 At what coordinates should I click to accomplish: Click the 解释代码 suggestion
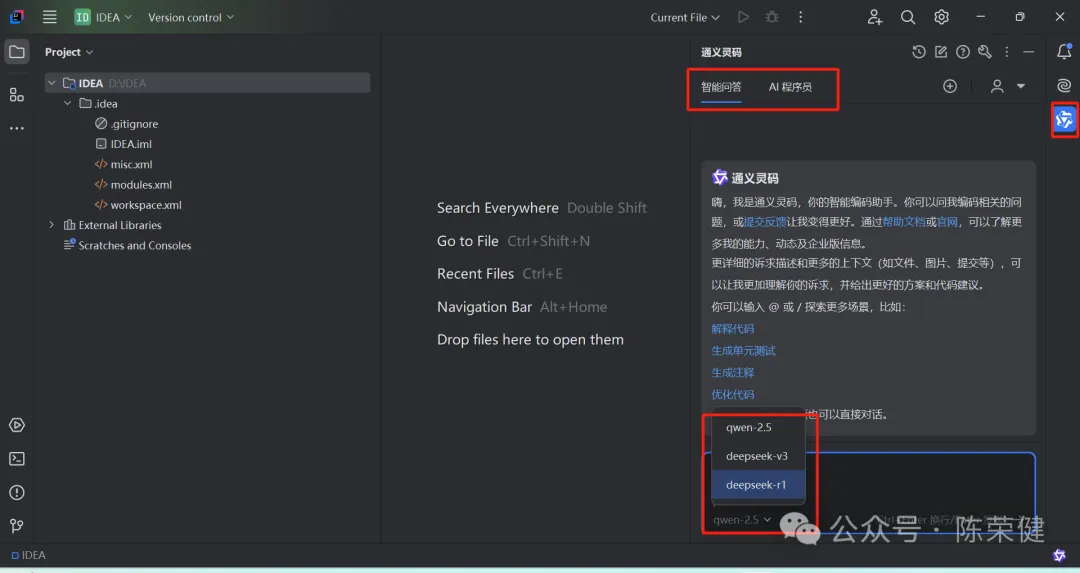click(x=733, y=329)
